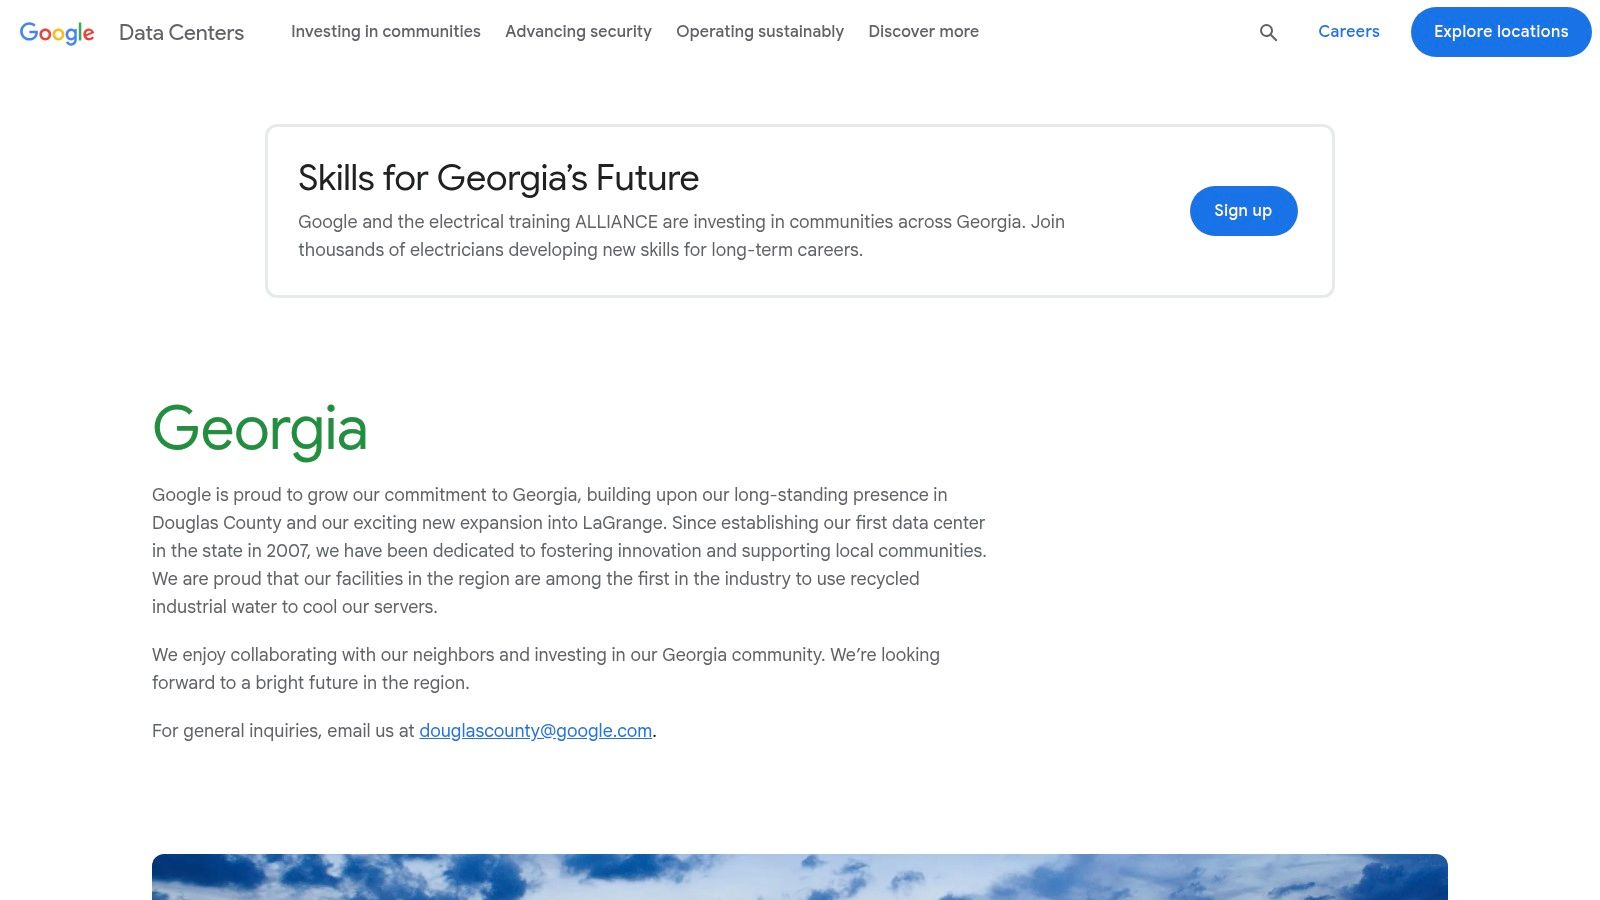Viewport: 1600px width, 900px height.
Task: Open Investing in communities menu
Action: 386,31
